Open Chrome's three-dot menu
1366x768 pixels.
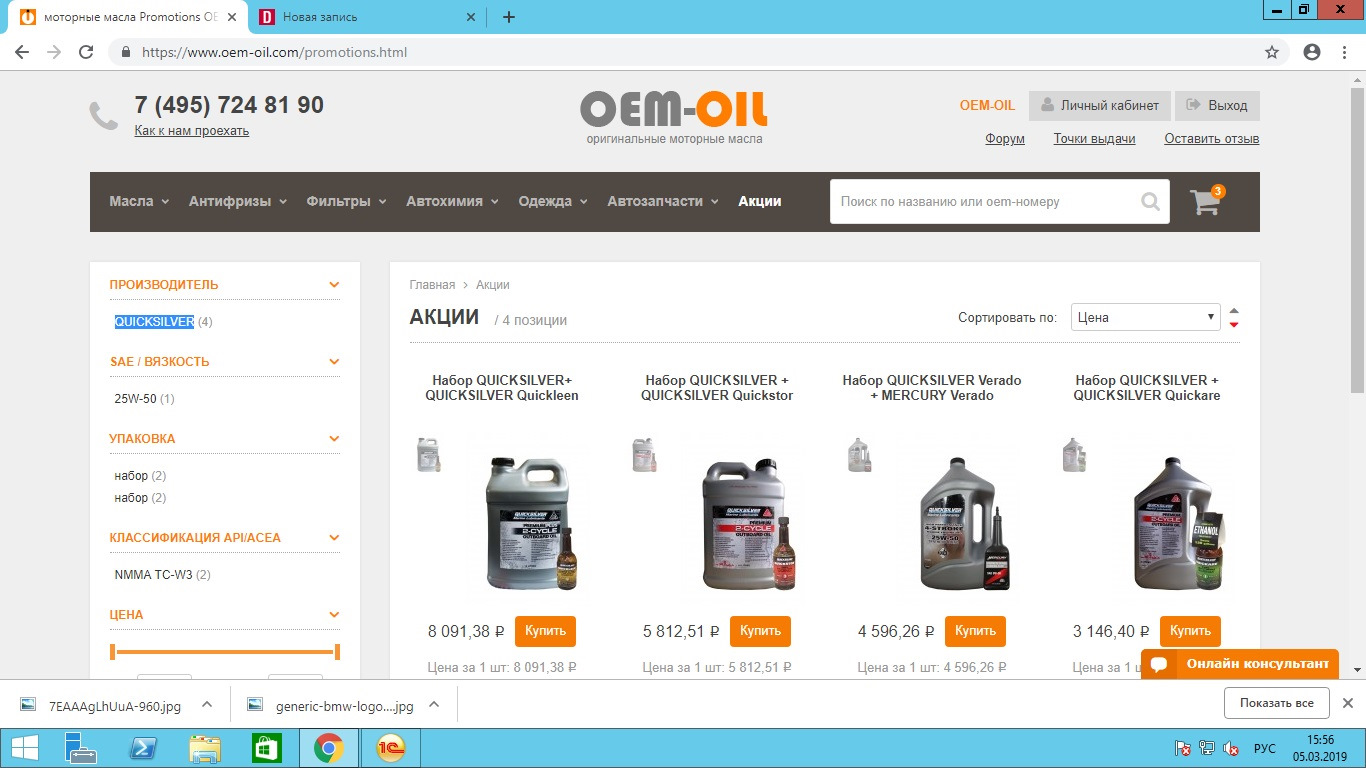click(x=1344, y=52)
